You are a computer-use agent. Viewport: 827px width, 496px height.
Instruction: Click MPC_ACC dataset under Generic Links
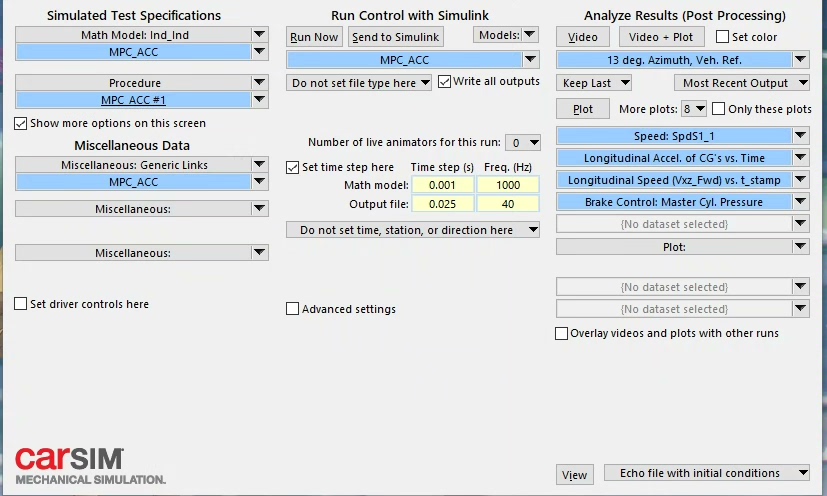coord(133,182)
